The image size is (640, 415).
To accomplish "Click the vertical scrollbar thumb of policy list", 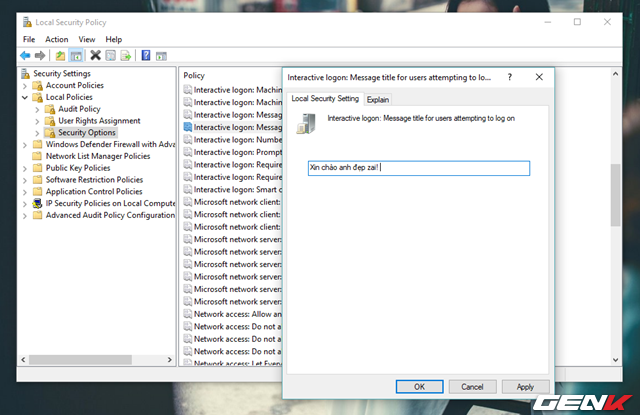I will [616, 195].
